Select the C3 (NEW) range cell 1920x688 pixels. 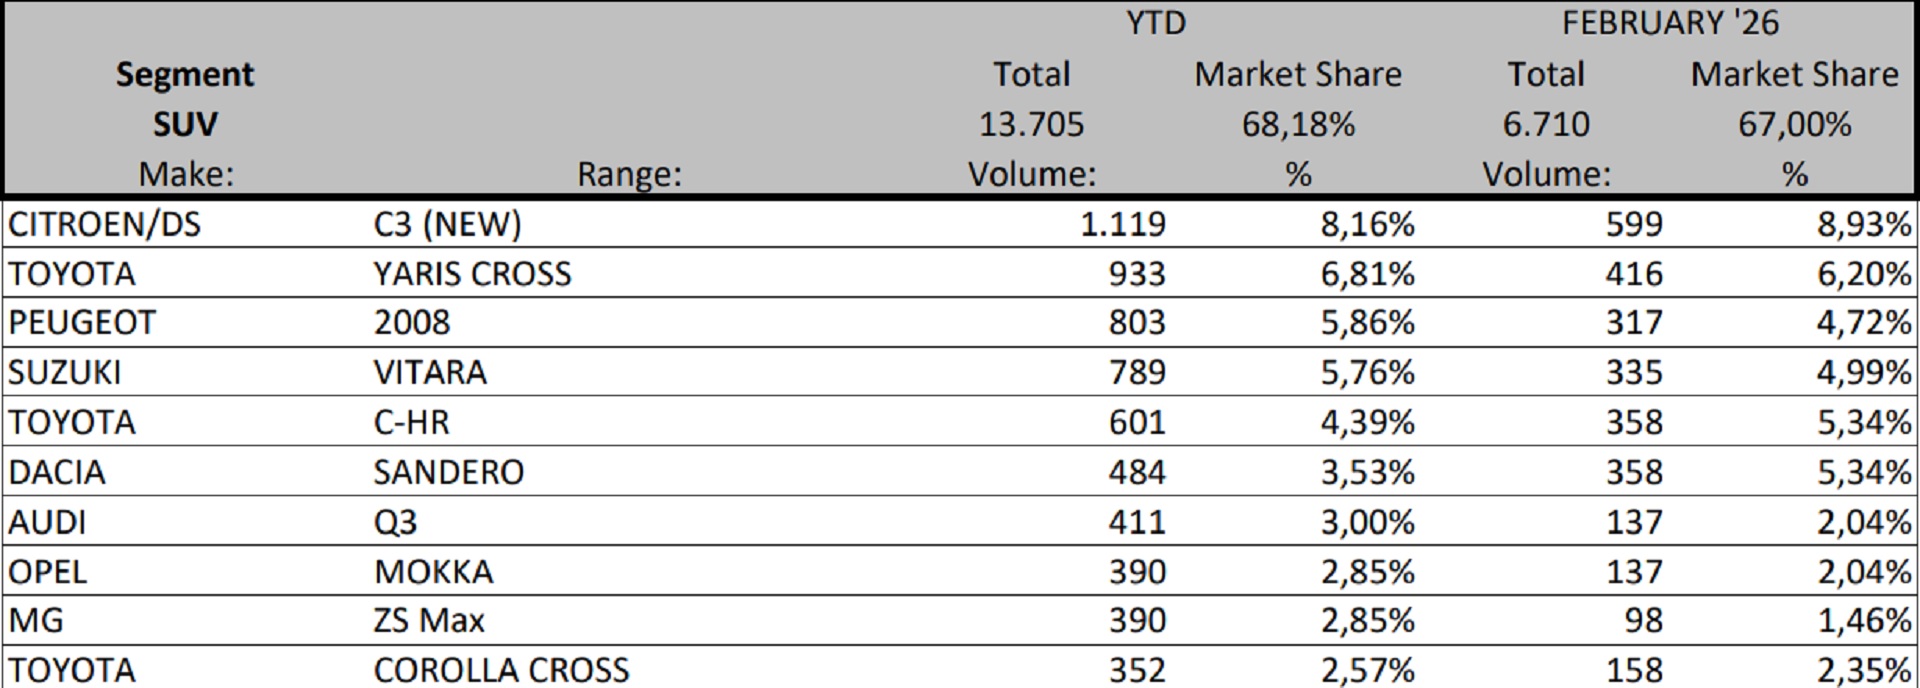[x=447, y=224]
